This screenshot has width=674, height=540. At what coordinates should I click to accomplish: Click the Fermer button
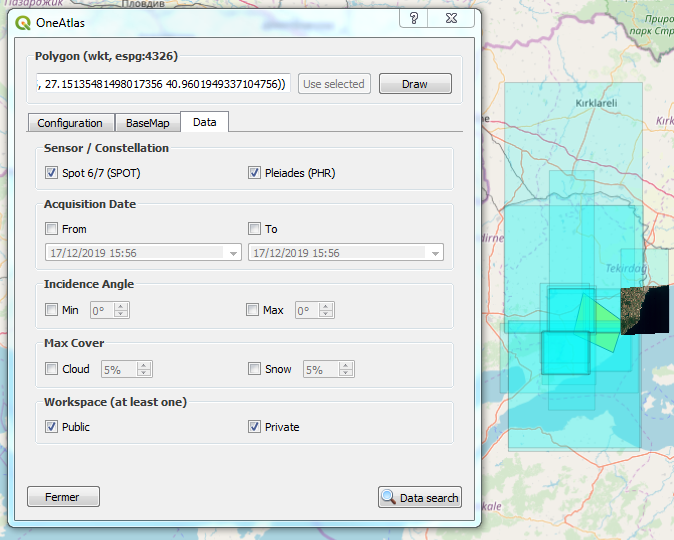point(63,497)
